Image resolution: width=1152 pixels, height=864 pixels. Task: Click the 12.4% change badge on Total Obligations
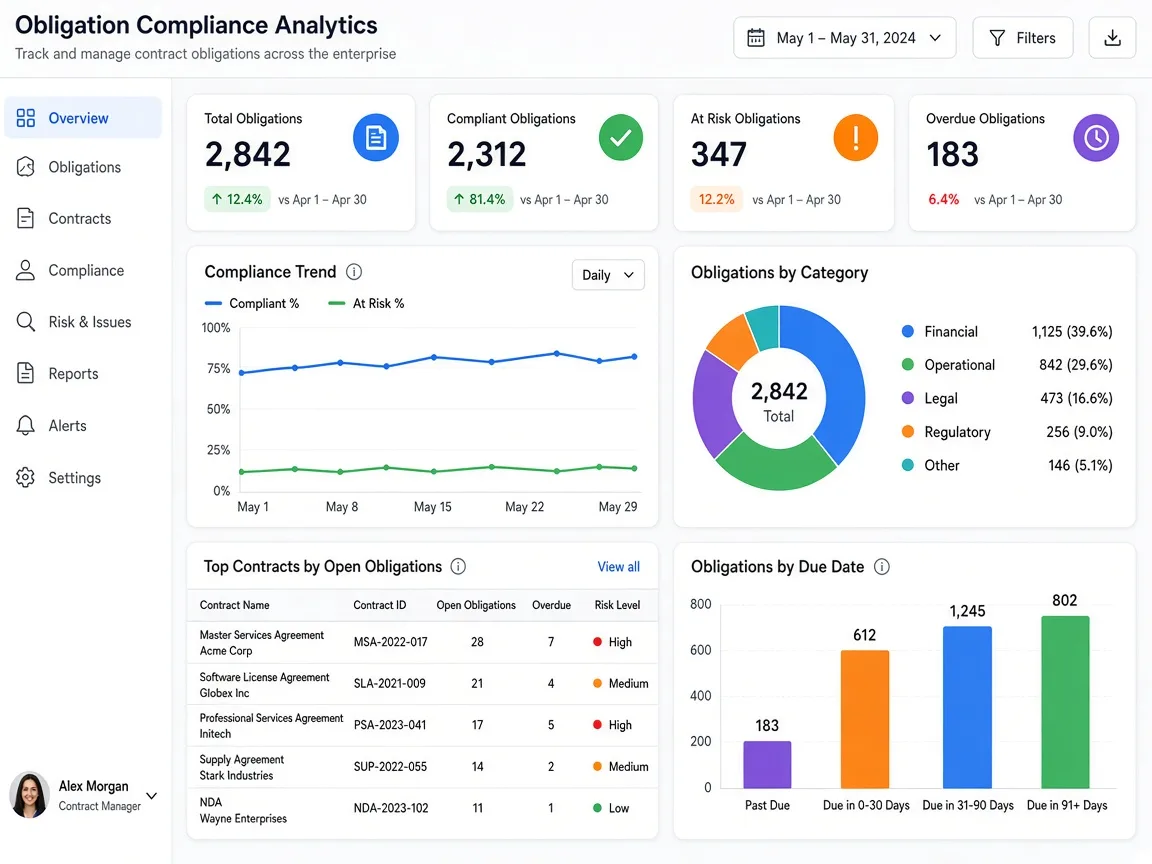click(x=237, y=199)
